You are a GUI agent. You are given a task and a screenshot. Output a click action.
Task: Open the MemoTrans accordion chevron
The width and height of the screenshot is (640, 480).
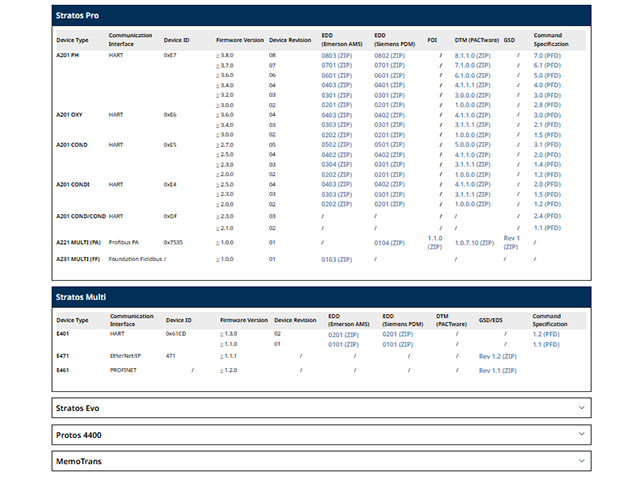tap(581, 460)
